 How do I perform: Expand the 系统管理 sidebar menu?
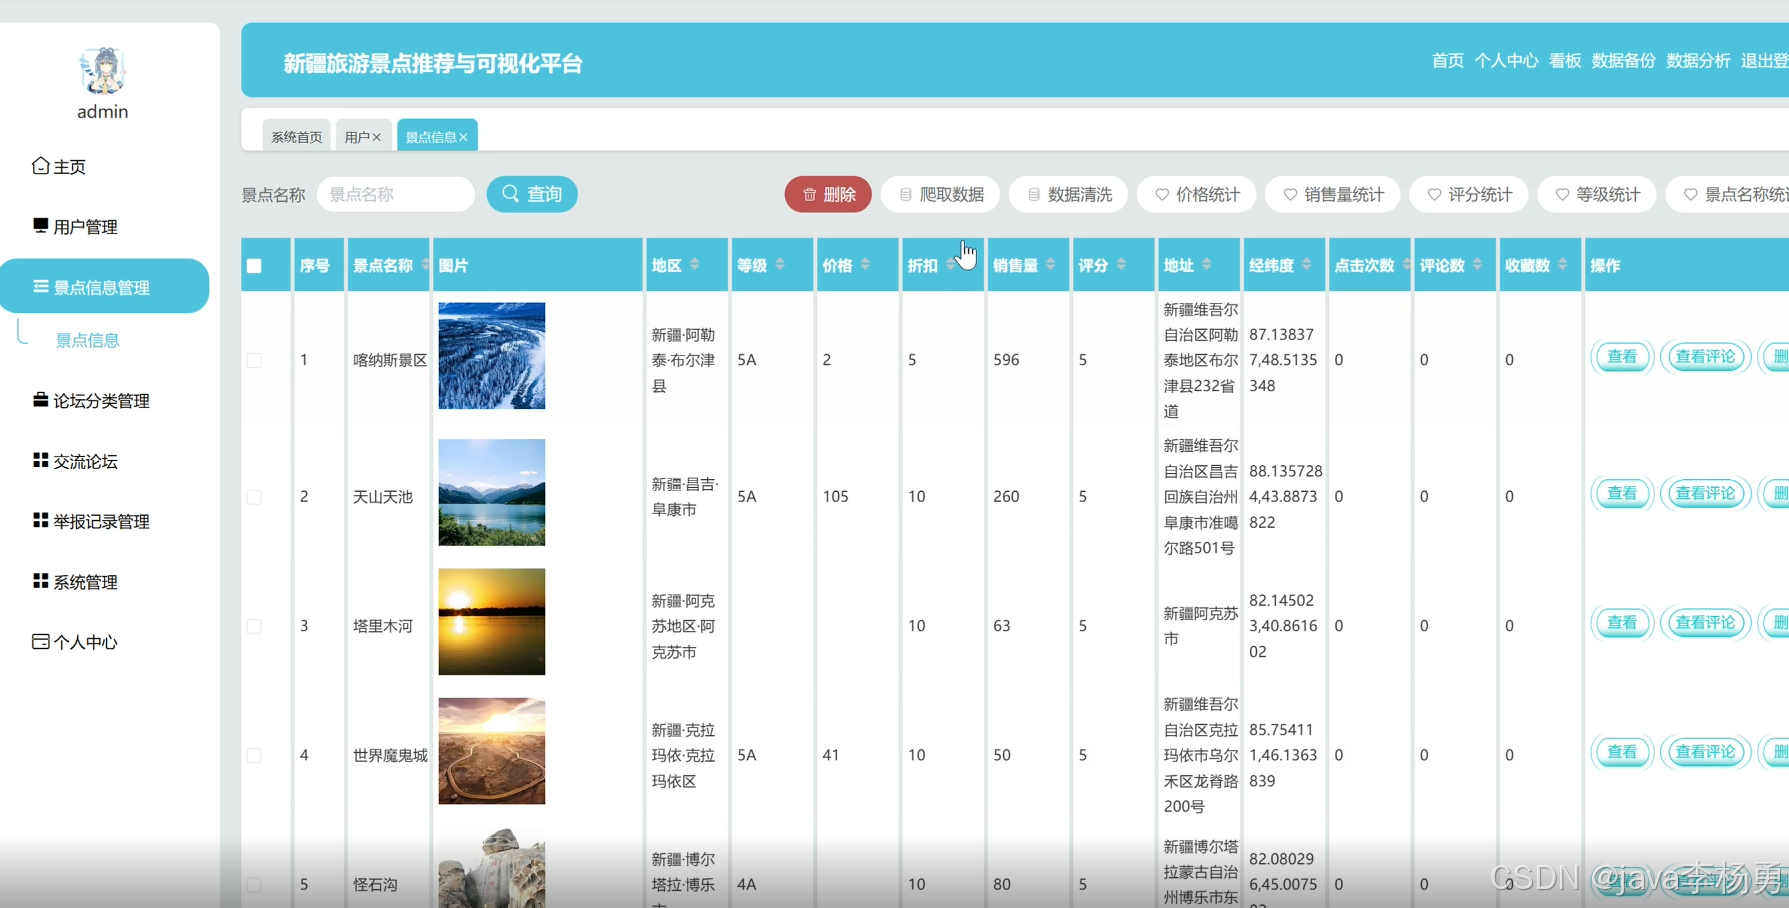point(75,582)
